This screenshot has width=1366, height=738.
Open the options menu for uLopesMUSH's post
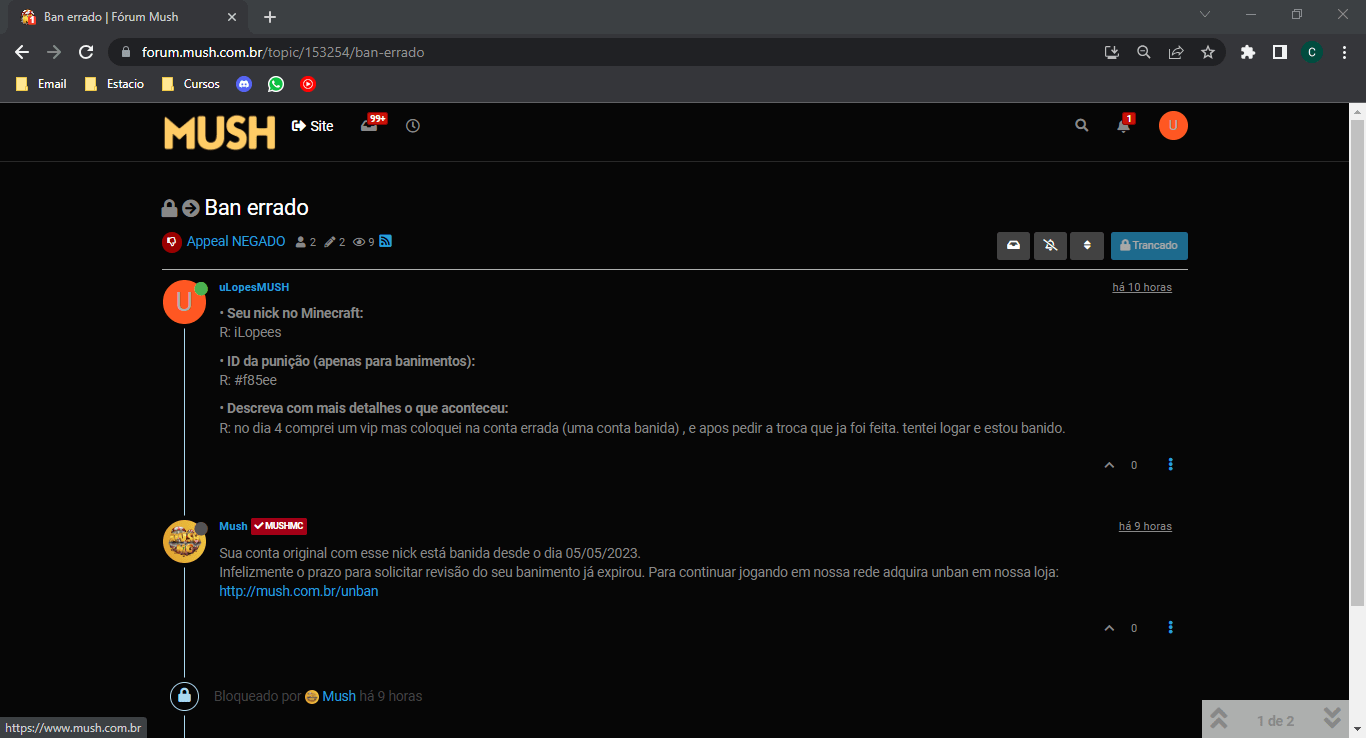(1171, 465)
